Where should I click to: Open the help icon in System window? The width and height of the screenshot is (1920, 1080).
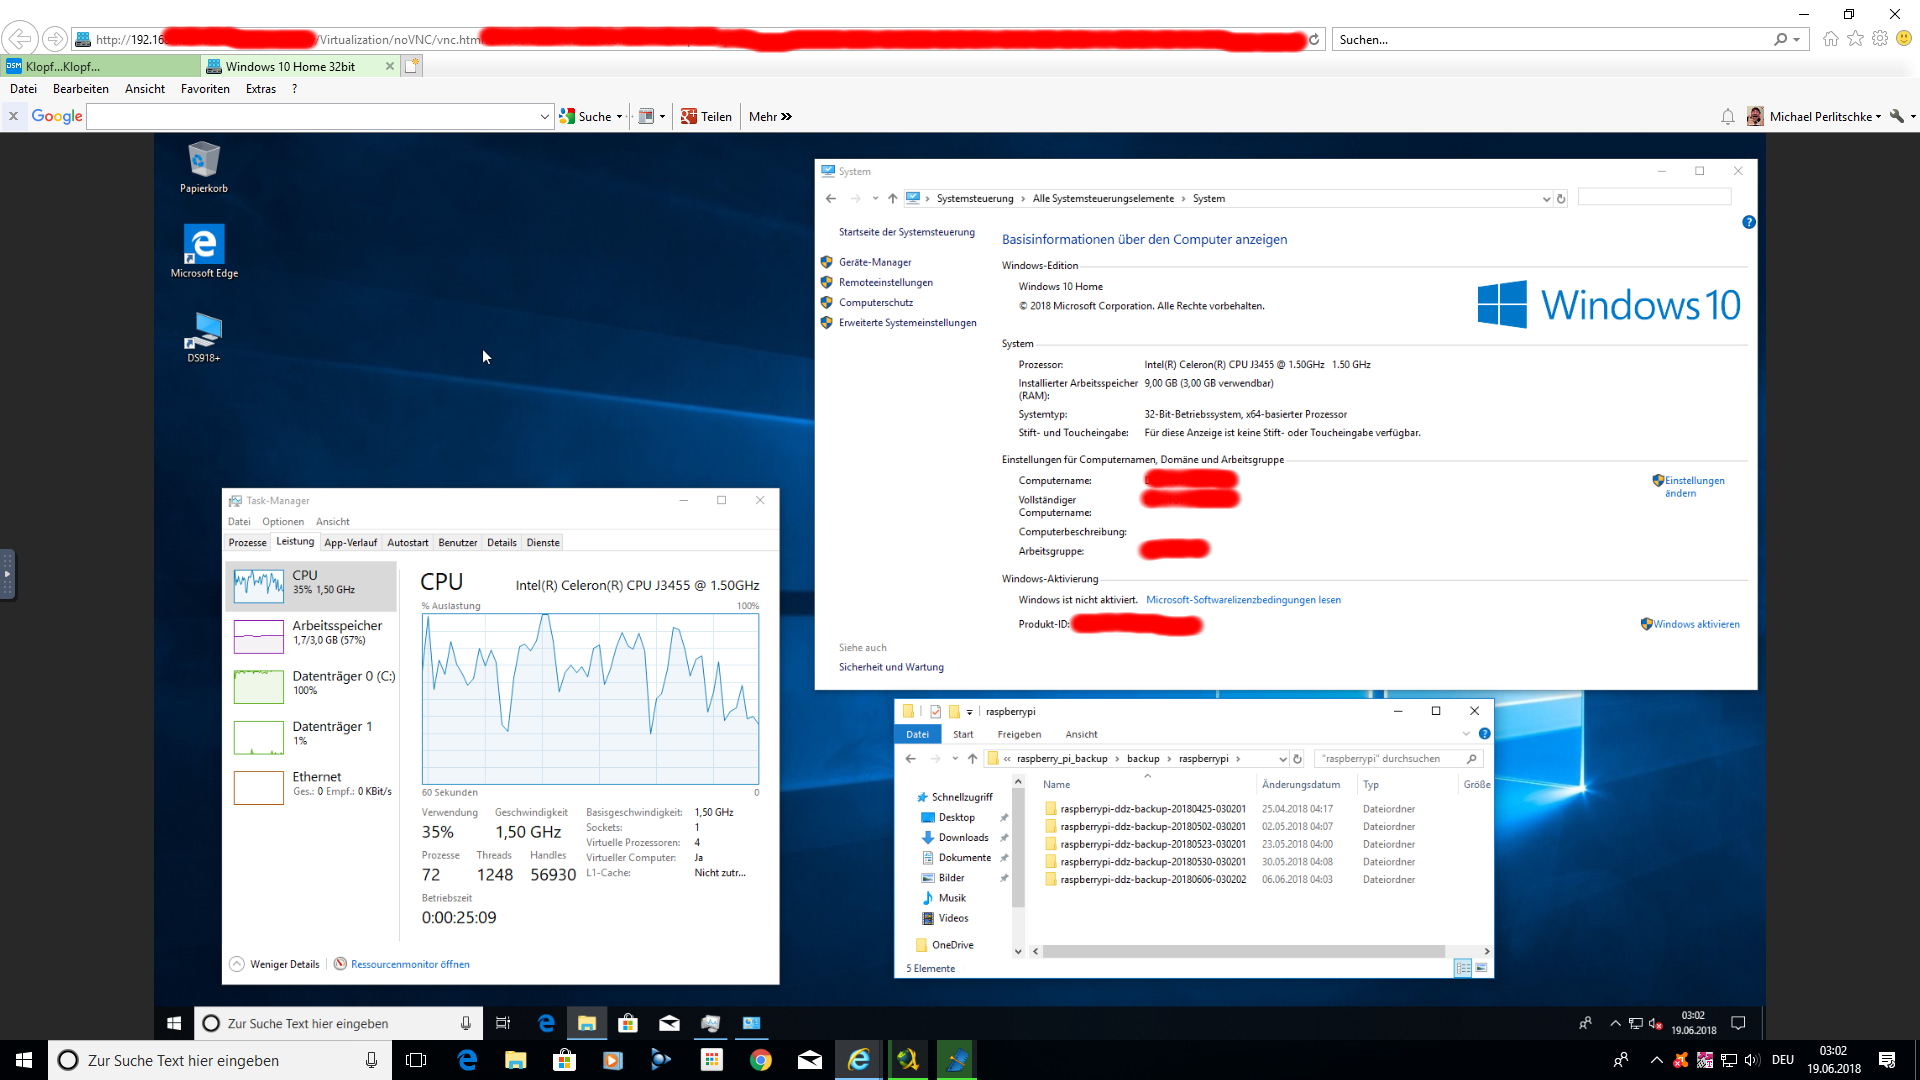pyautogui.click(x=1748, y=222)
